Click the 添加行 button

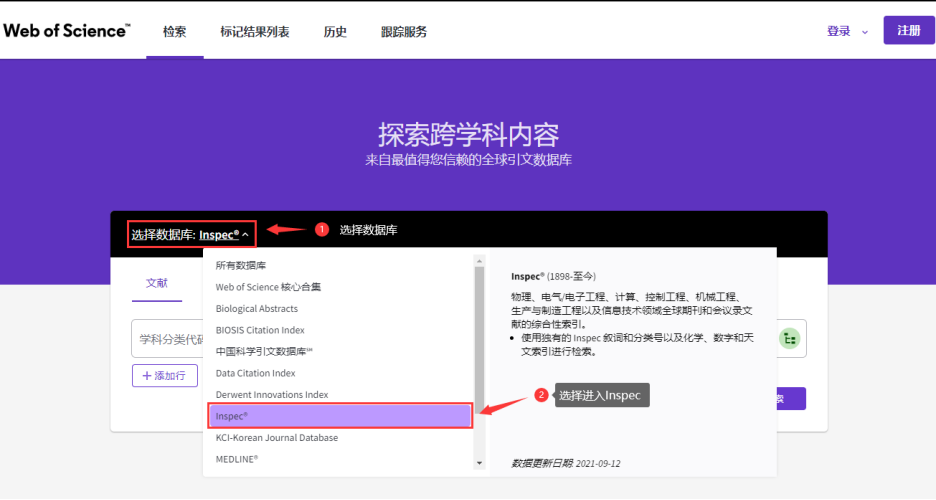tap(165, 375)
